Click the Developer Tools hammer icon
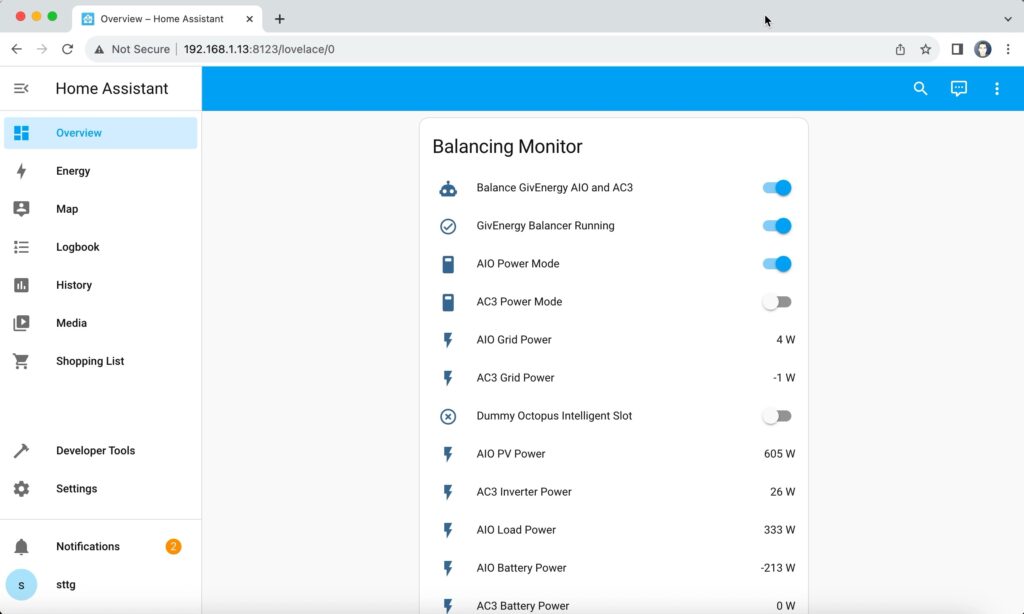This screenshot has width=1024, height=614. coord(21,451)
